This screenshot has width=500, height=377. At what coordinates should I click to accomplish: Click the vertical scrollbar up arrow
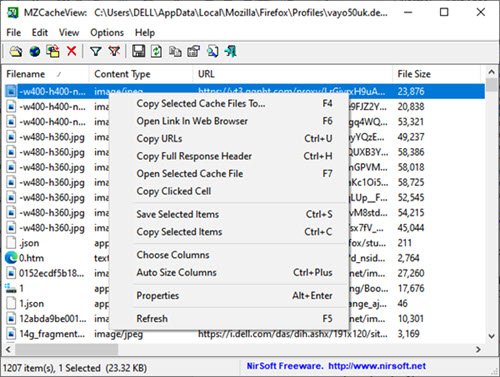click(x=491, y=72)
